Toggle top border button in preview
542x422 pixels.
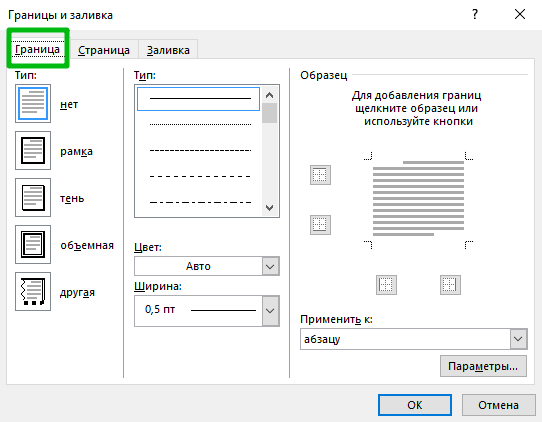point(320,175)
